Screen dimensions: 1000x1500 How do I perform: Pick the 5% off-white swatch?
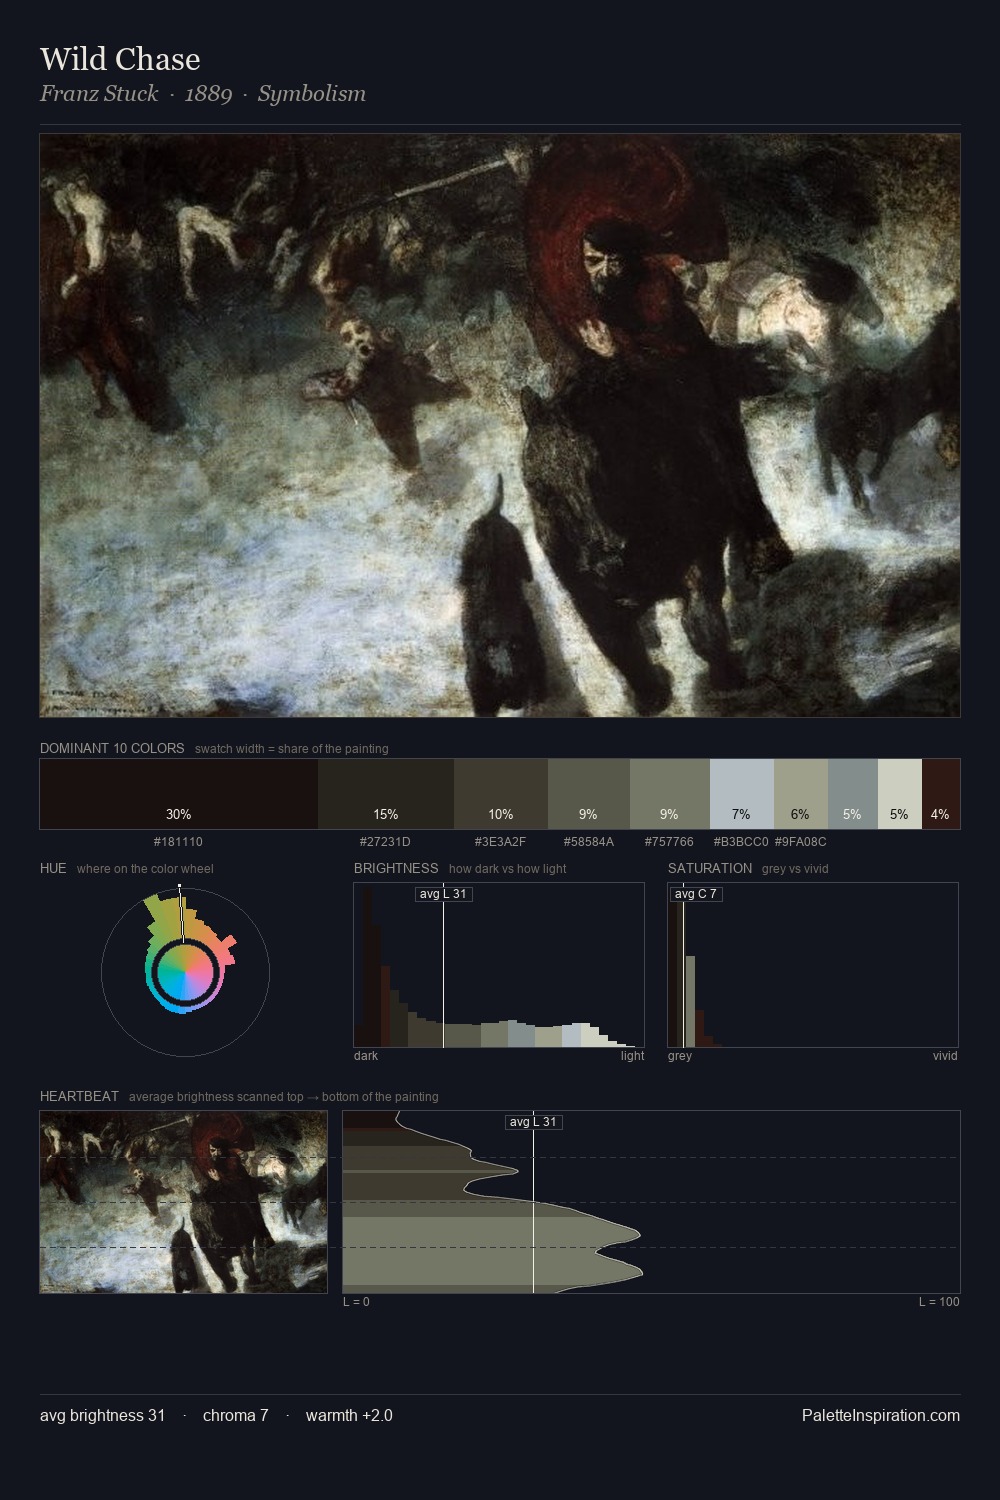(900, 794)
